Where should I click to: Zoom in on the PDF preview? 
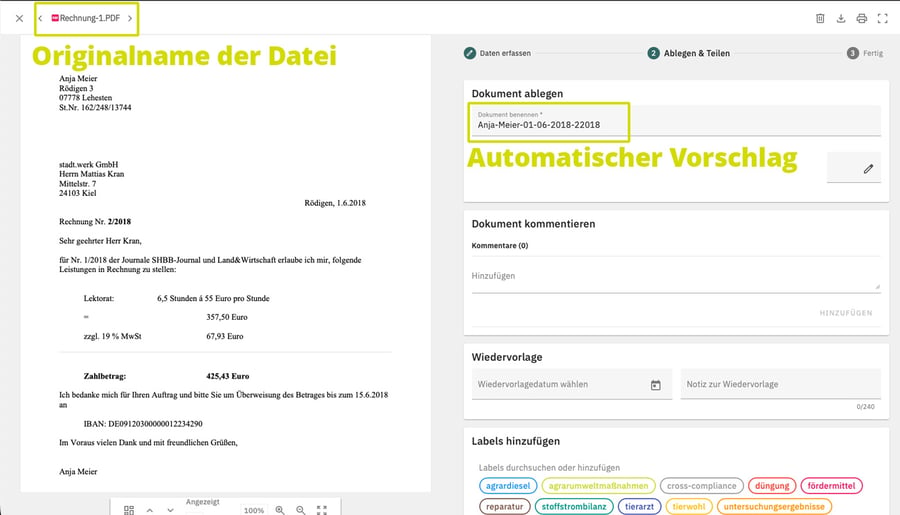(280, 510)
